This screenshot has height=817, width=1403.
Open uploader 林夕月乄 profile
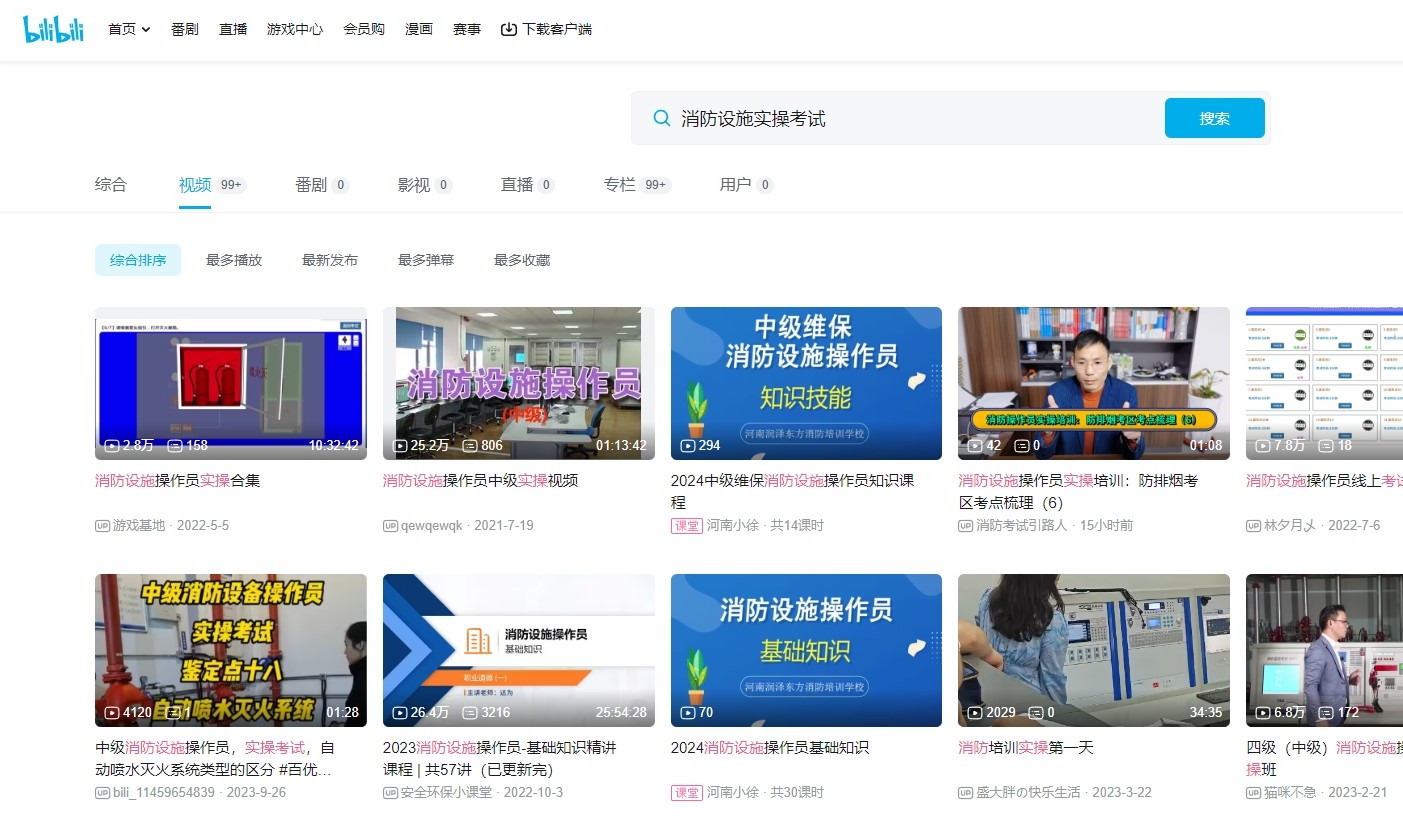[1290, 525]
